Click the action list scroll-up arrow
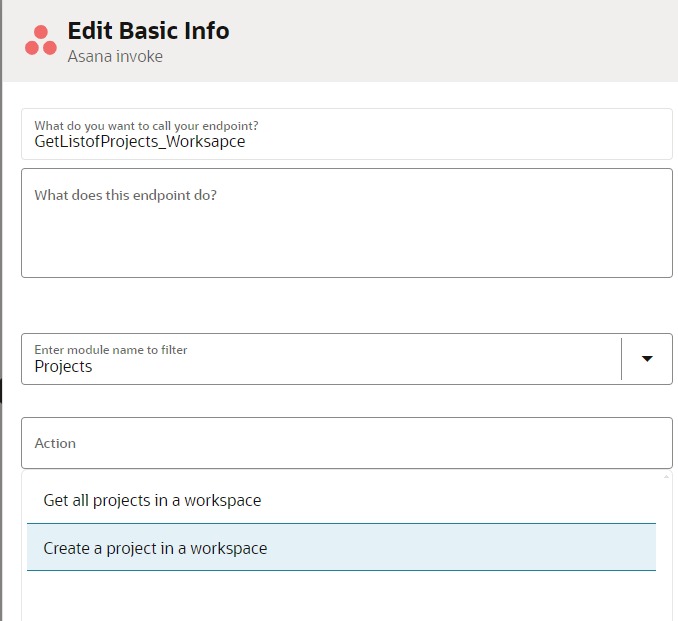Image resolution: width=678 pixels, height=621 pixels. (667, 476)
